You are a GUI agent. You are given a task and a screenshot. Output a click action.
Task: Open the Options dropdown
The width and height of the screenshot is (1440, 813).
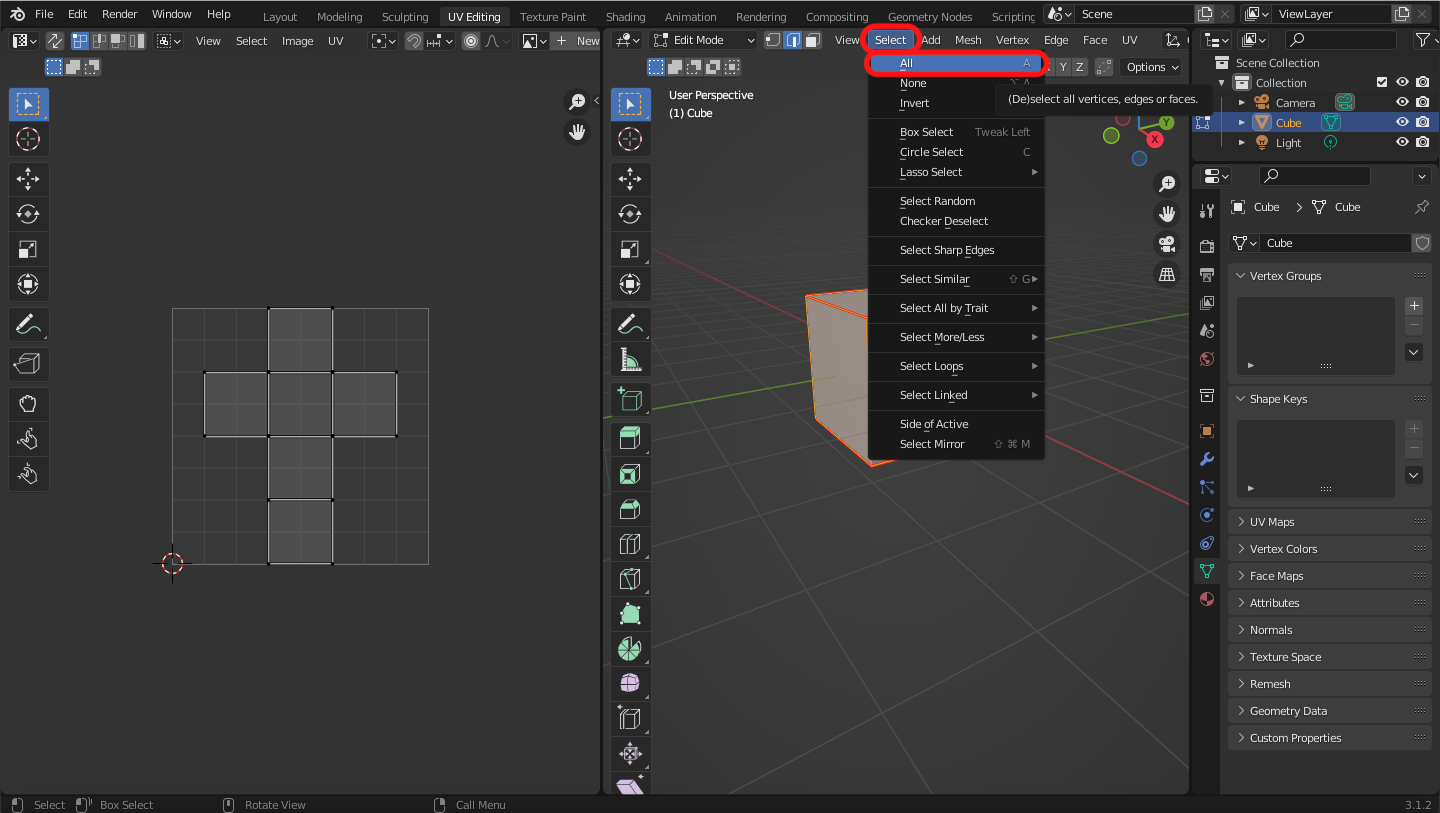pyautogui.click(x=1151, y=67)
